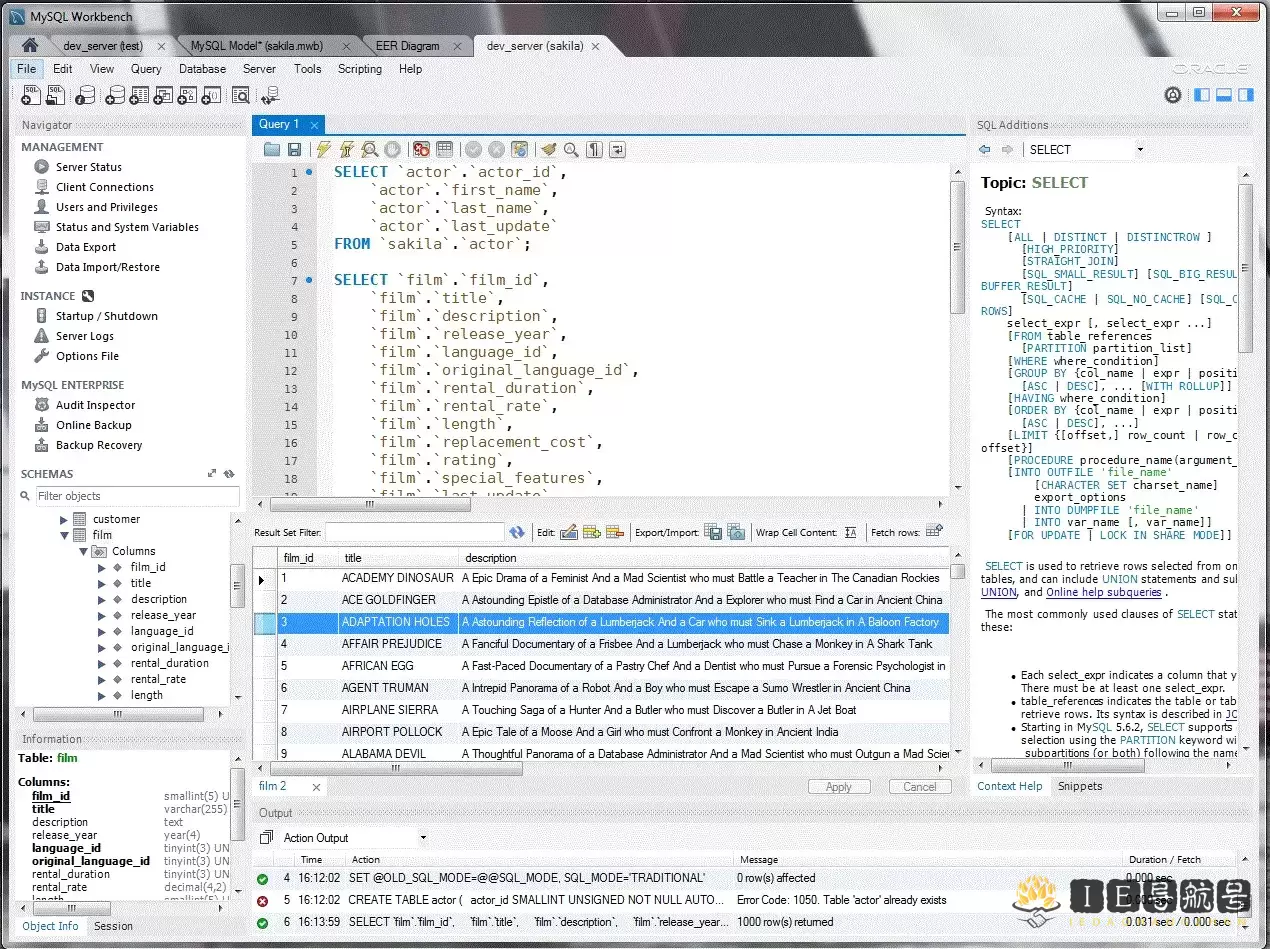Screen dimensions: 1270x949
Task: Toggle stop-on-error for script execution
Action: coord(422,149)
